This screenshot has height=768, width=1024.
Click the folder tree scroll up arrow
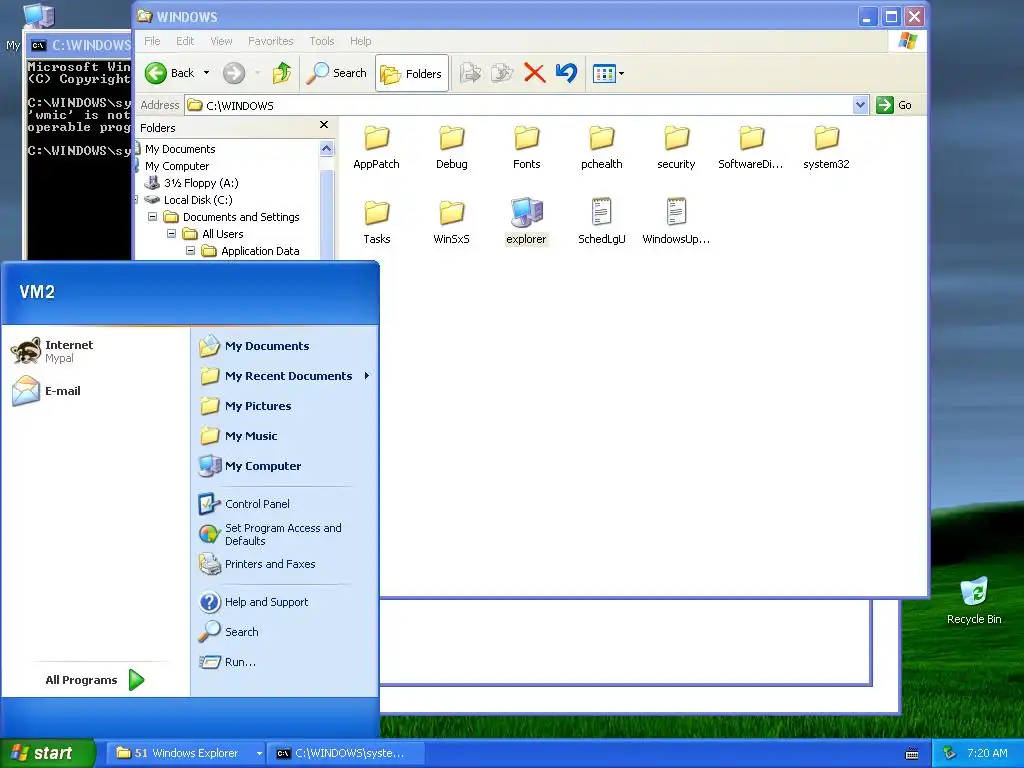327,149
